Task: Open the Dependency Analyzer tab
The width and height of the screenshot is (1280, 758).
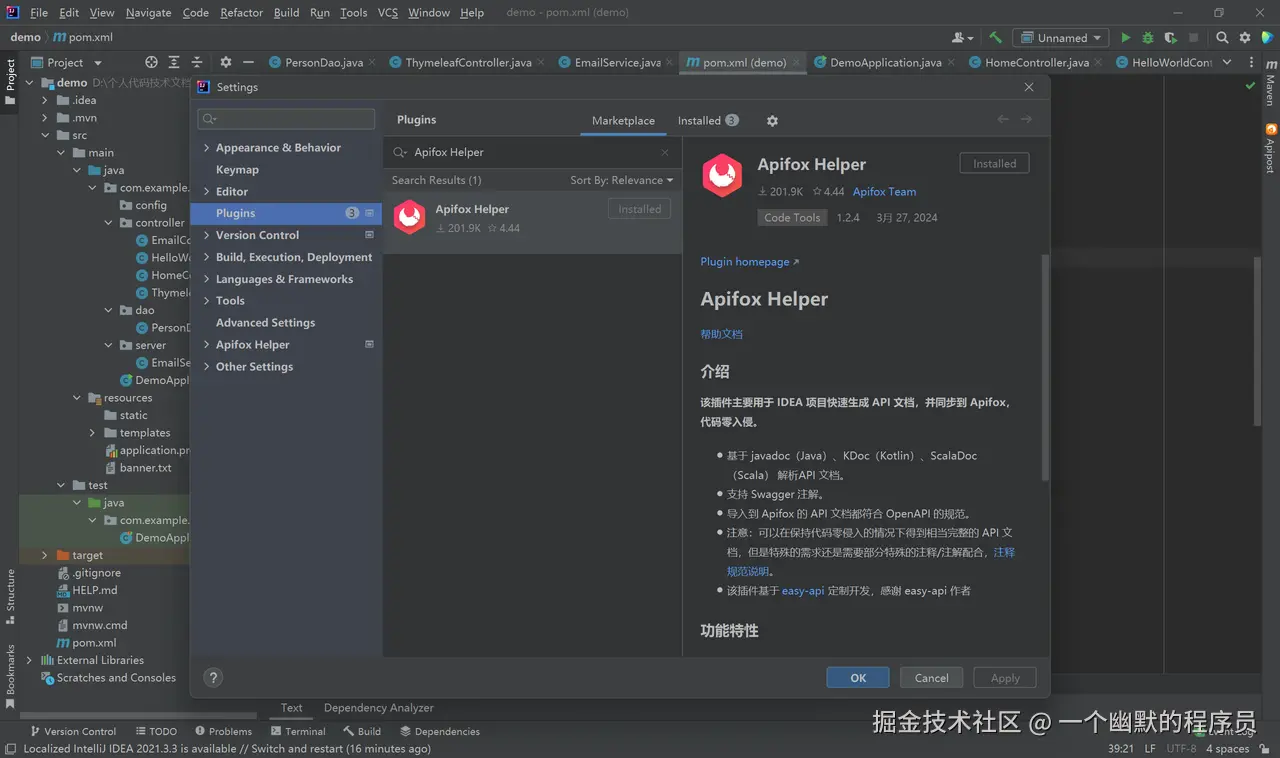Action: click(379, 707)
